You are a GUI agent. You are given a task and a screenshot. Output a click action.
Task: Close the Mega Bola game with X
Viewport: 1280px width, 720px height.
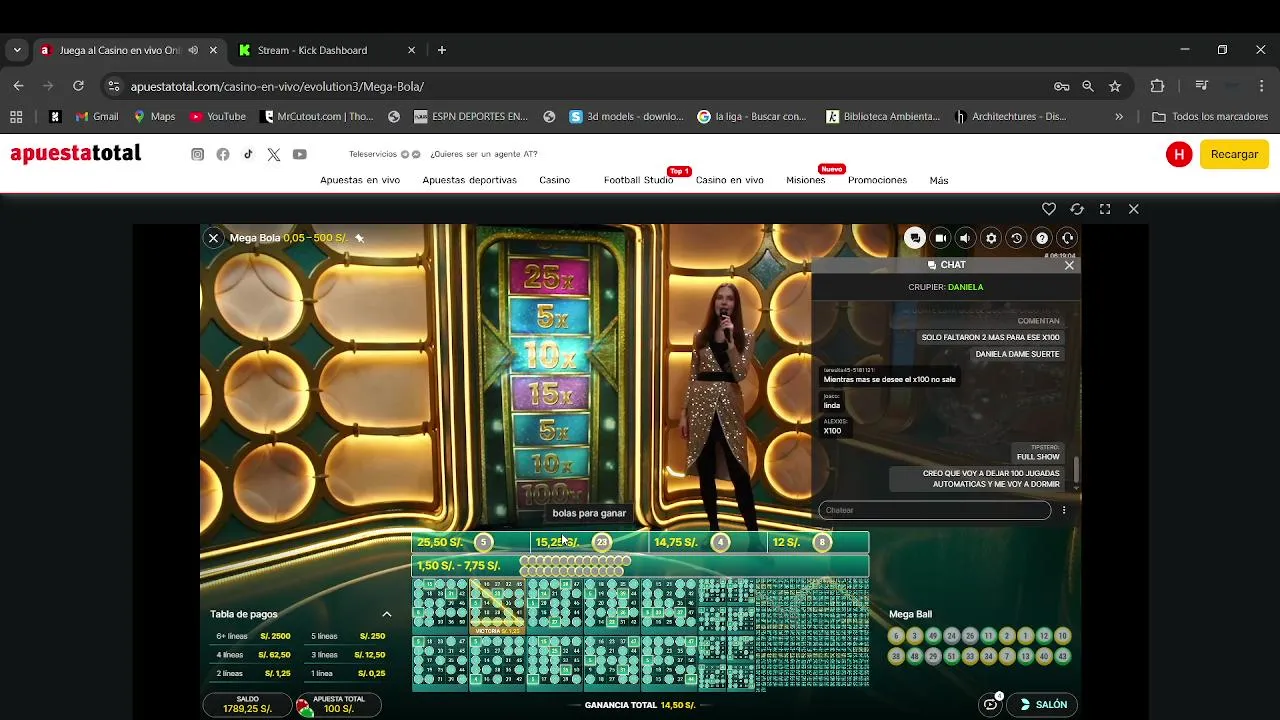[x=213, y=238]
